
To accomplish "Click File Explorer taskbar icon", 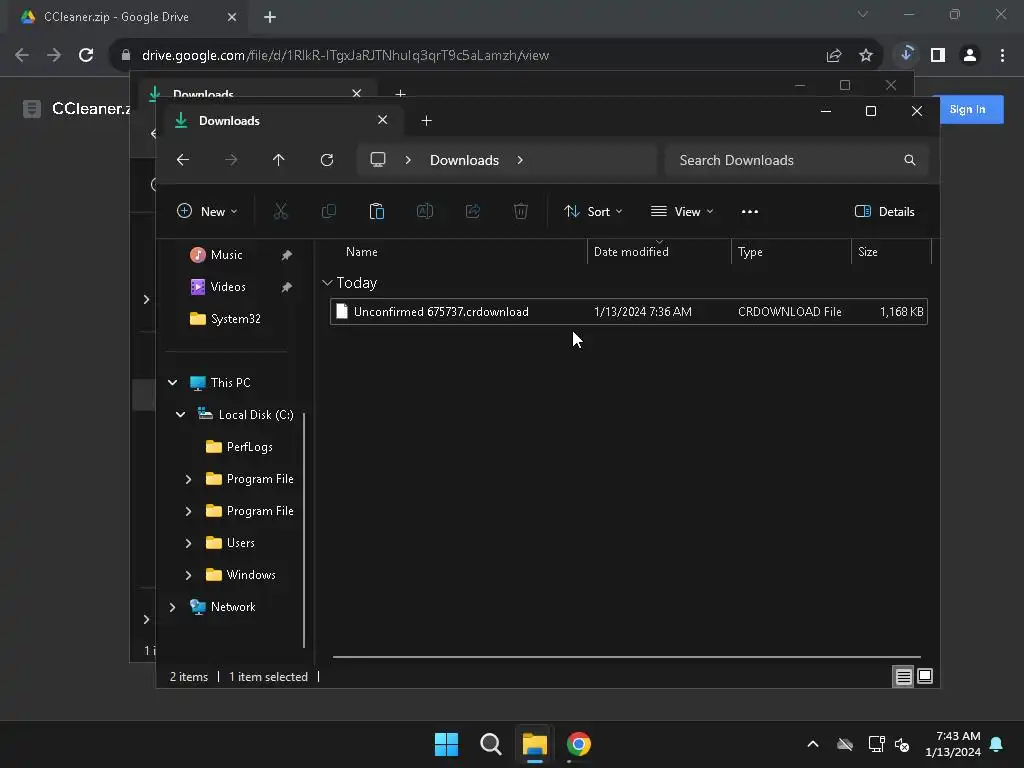I will click(534, 744).
